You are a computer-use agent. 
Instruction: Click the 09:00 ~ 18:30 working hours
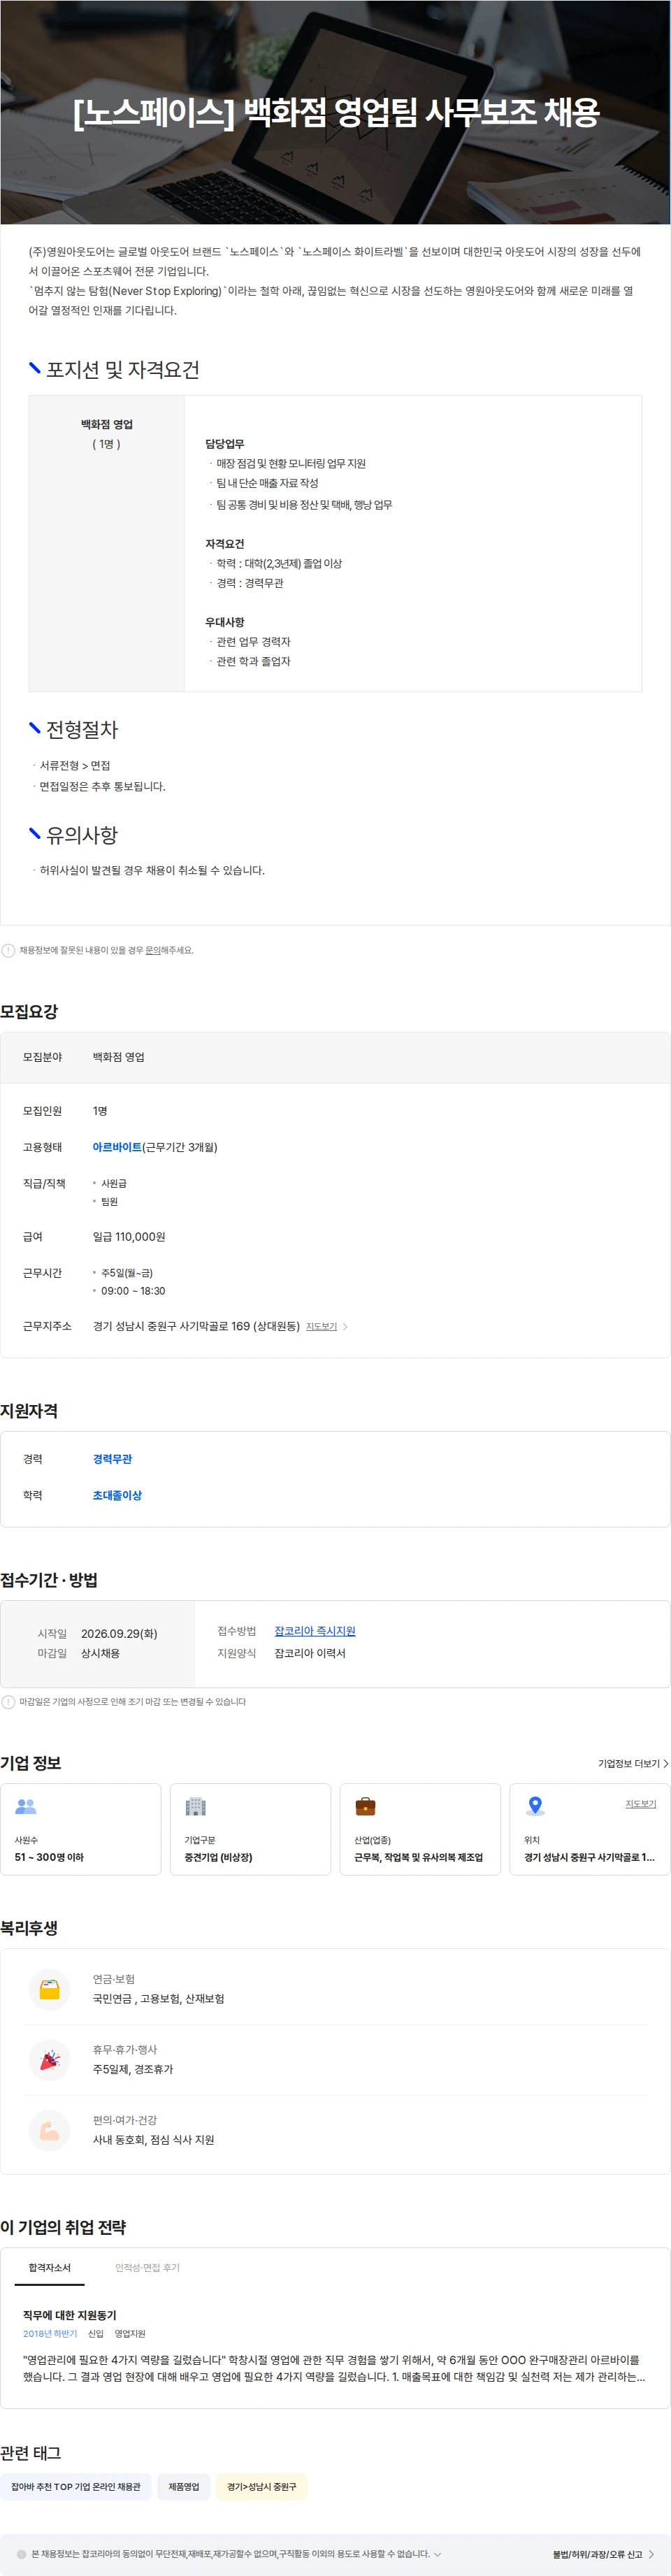(x=133, y=1291)
